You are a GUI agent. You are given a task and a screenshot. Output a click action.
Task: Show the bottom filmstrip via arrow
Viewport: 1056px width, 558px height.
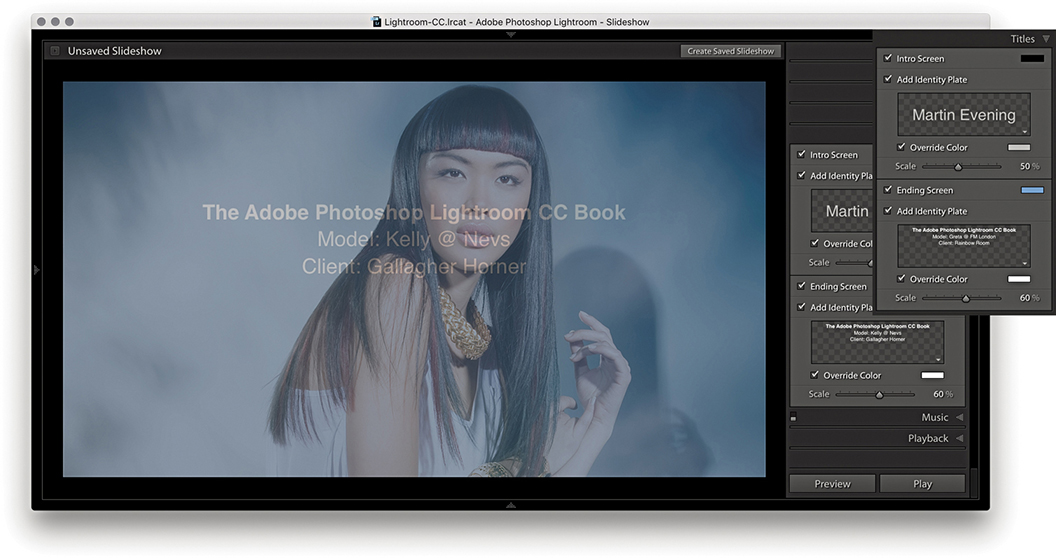click(511, 505)
